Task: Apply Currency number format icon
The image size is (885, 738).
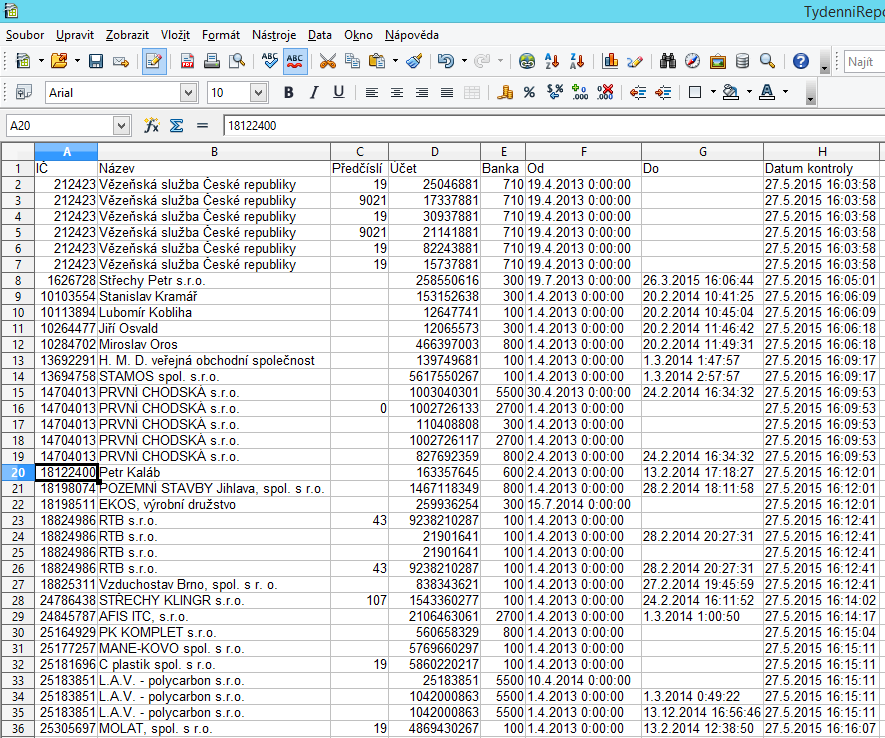Action: coord(505,92)
